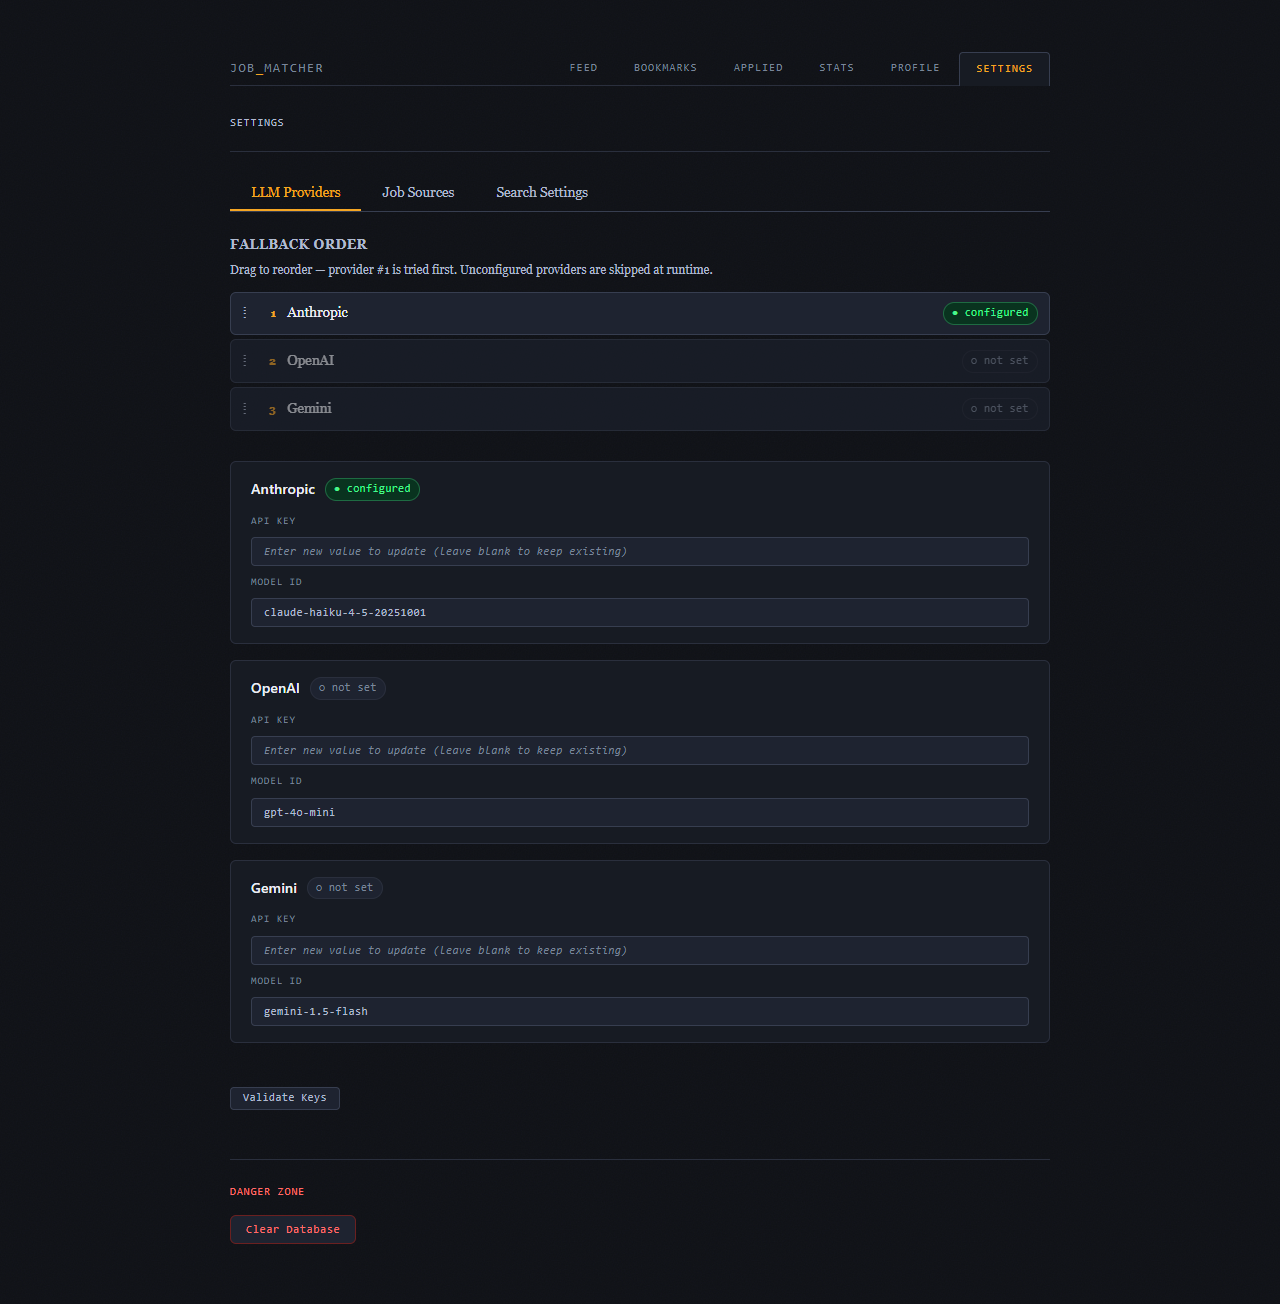Open the Search Settings tab
Viewport: 1280px width, 1304px height.
coord(541,192)
